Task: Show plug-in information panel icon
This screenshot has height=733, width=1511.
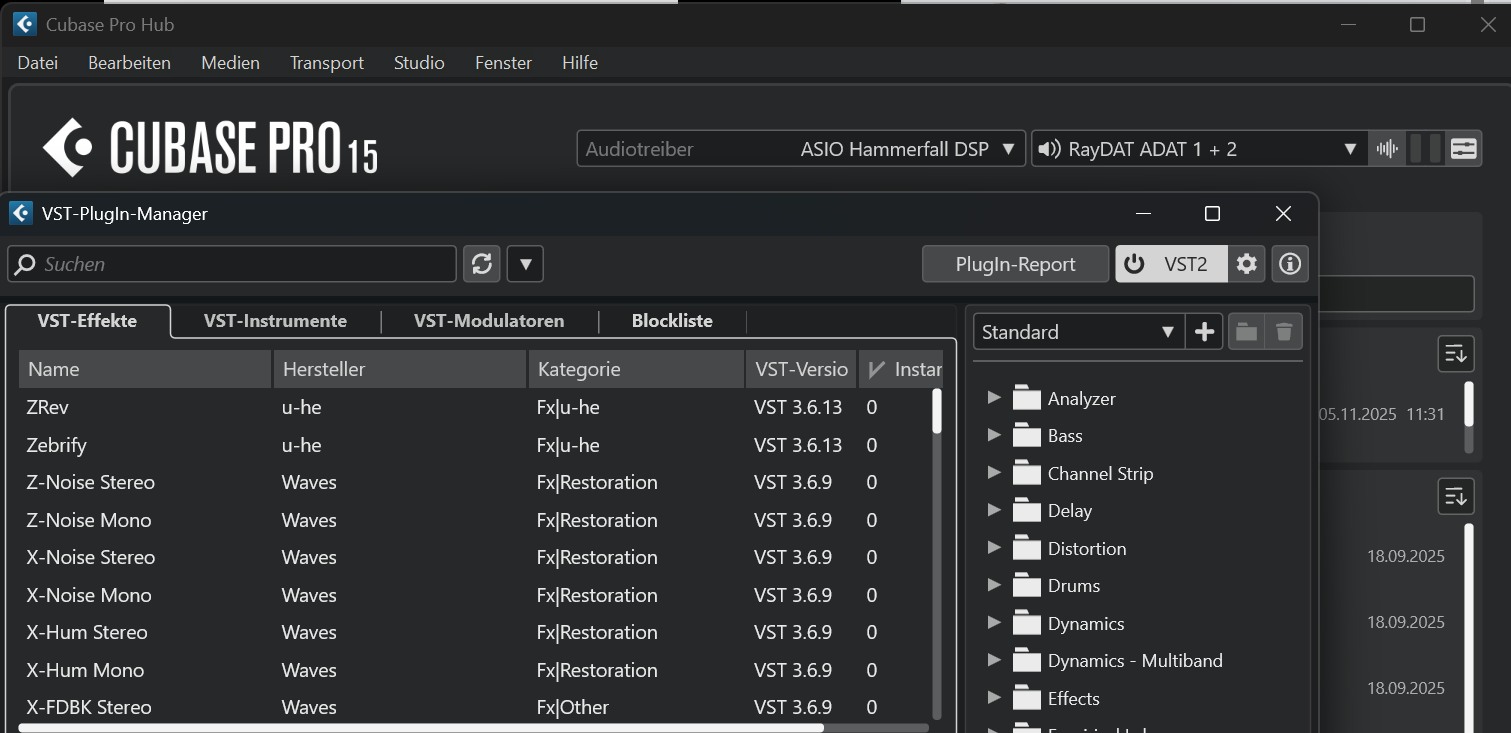Action: pos(1290,264)
